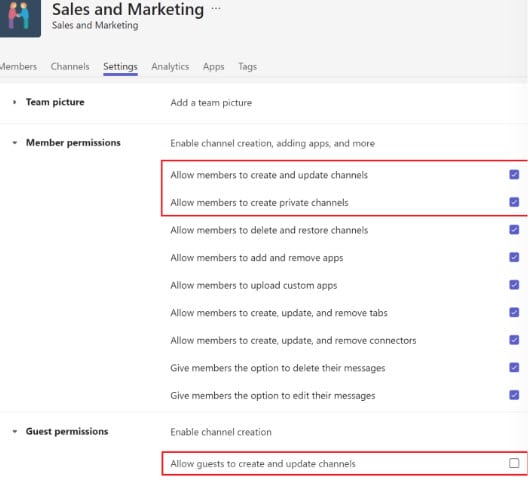
Task: Go to the Apps tab
Action: 214,66
